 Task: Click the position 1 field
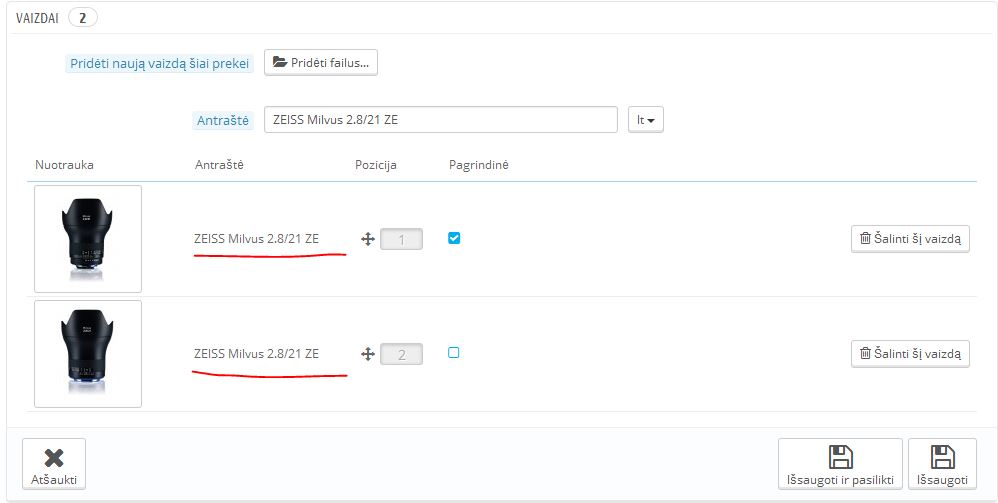402,239
